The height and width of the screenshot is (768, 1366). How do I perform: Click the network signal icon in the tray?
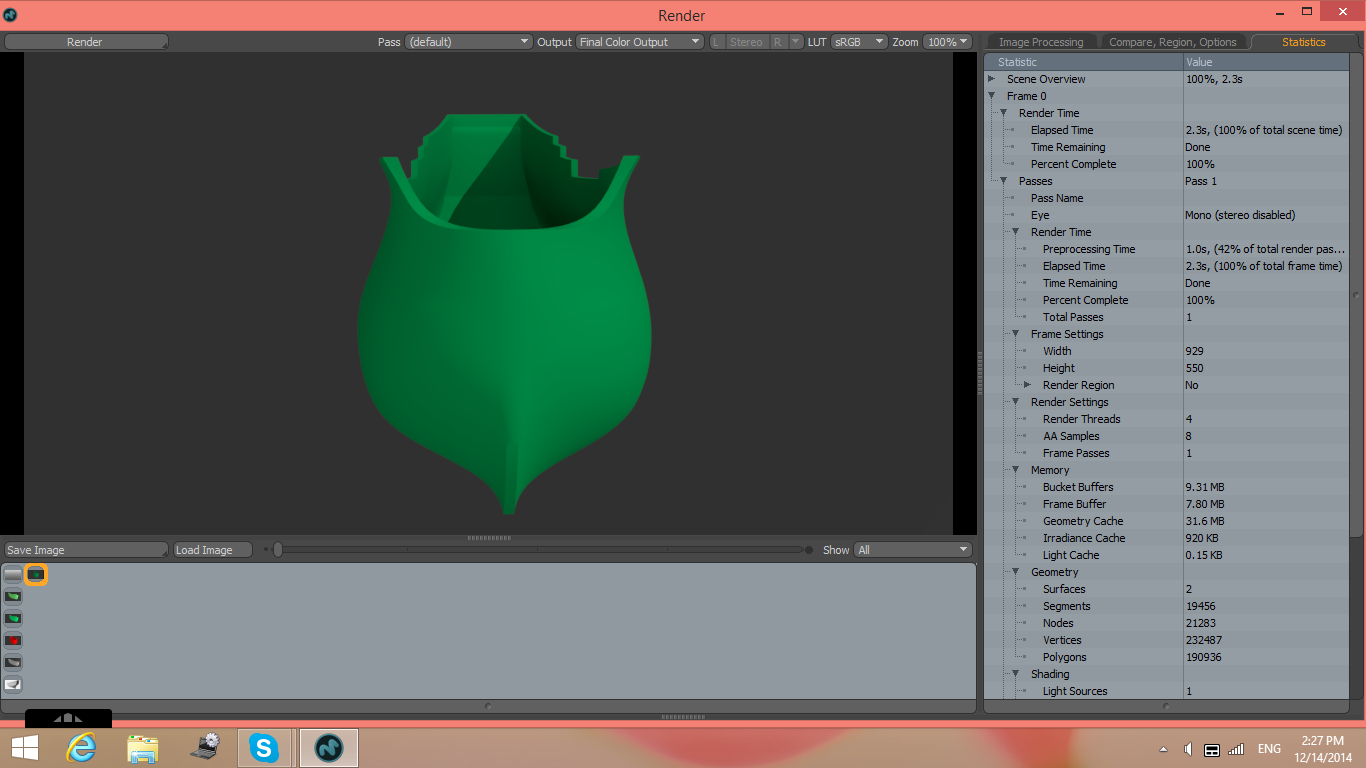pos(1236,749)
